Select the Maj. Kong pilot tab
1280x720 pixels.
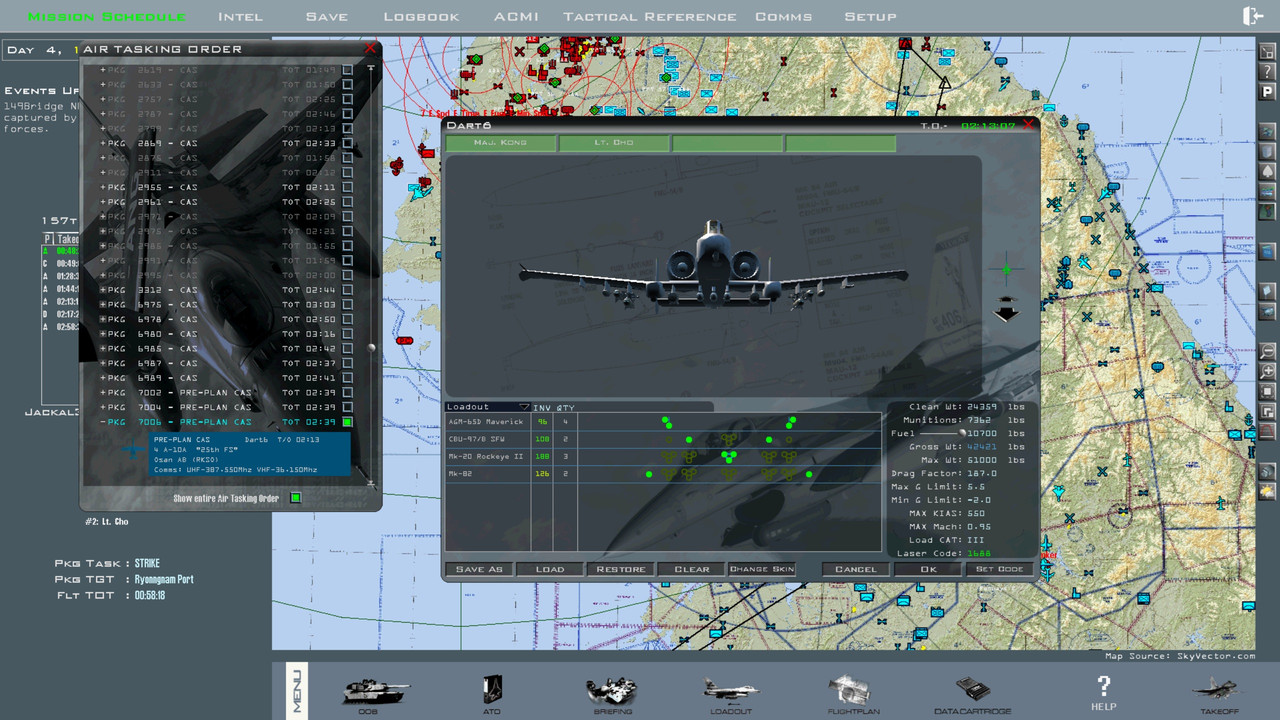coord(500,143)
